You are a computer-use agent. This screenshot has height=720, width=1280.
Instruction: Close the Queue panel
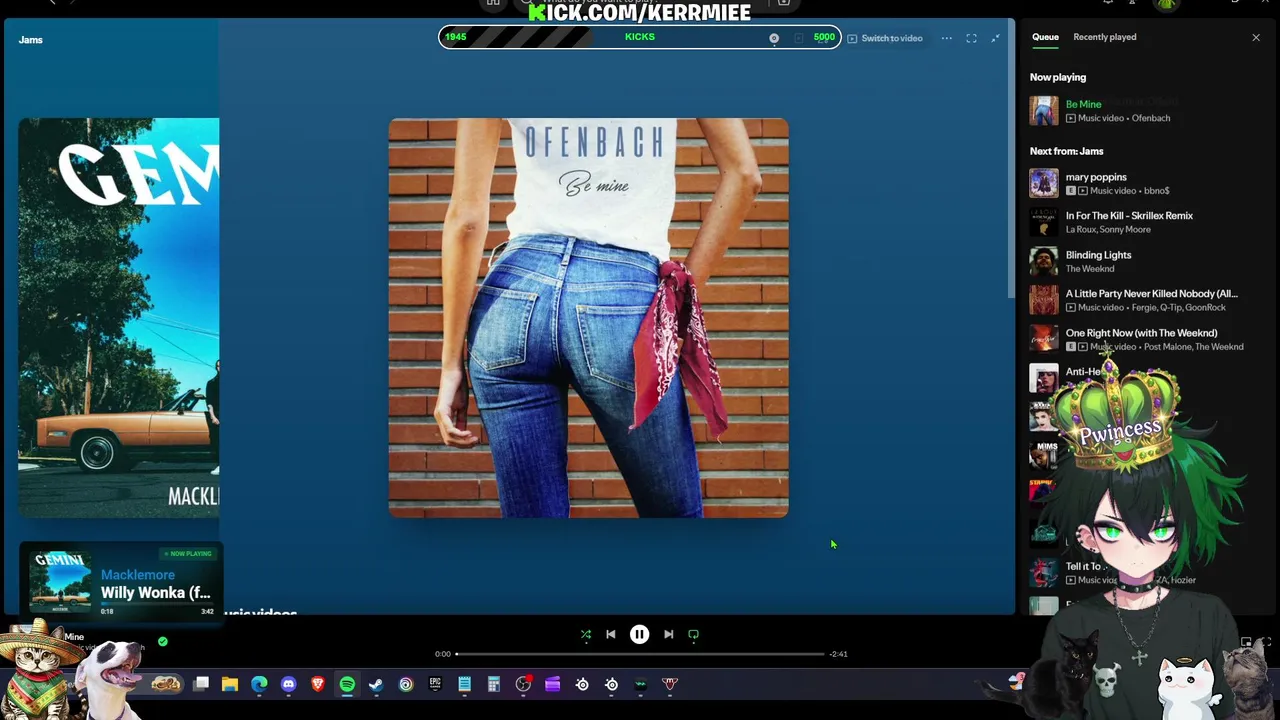click(x=1256, y=37)
